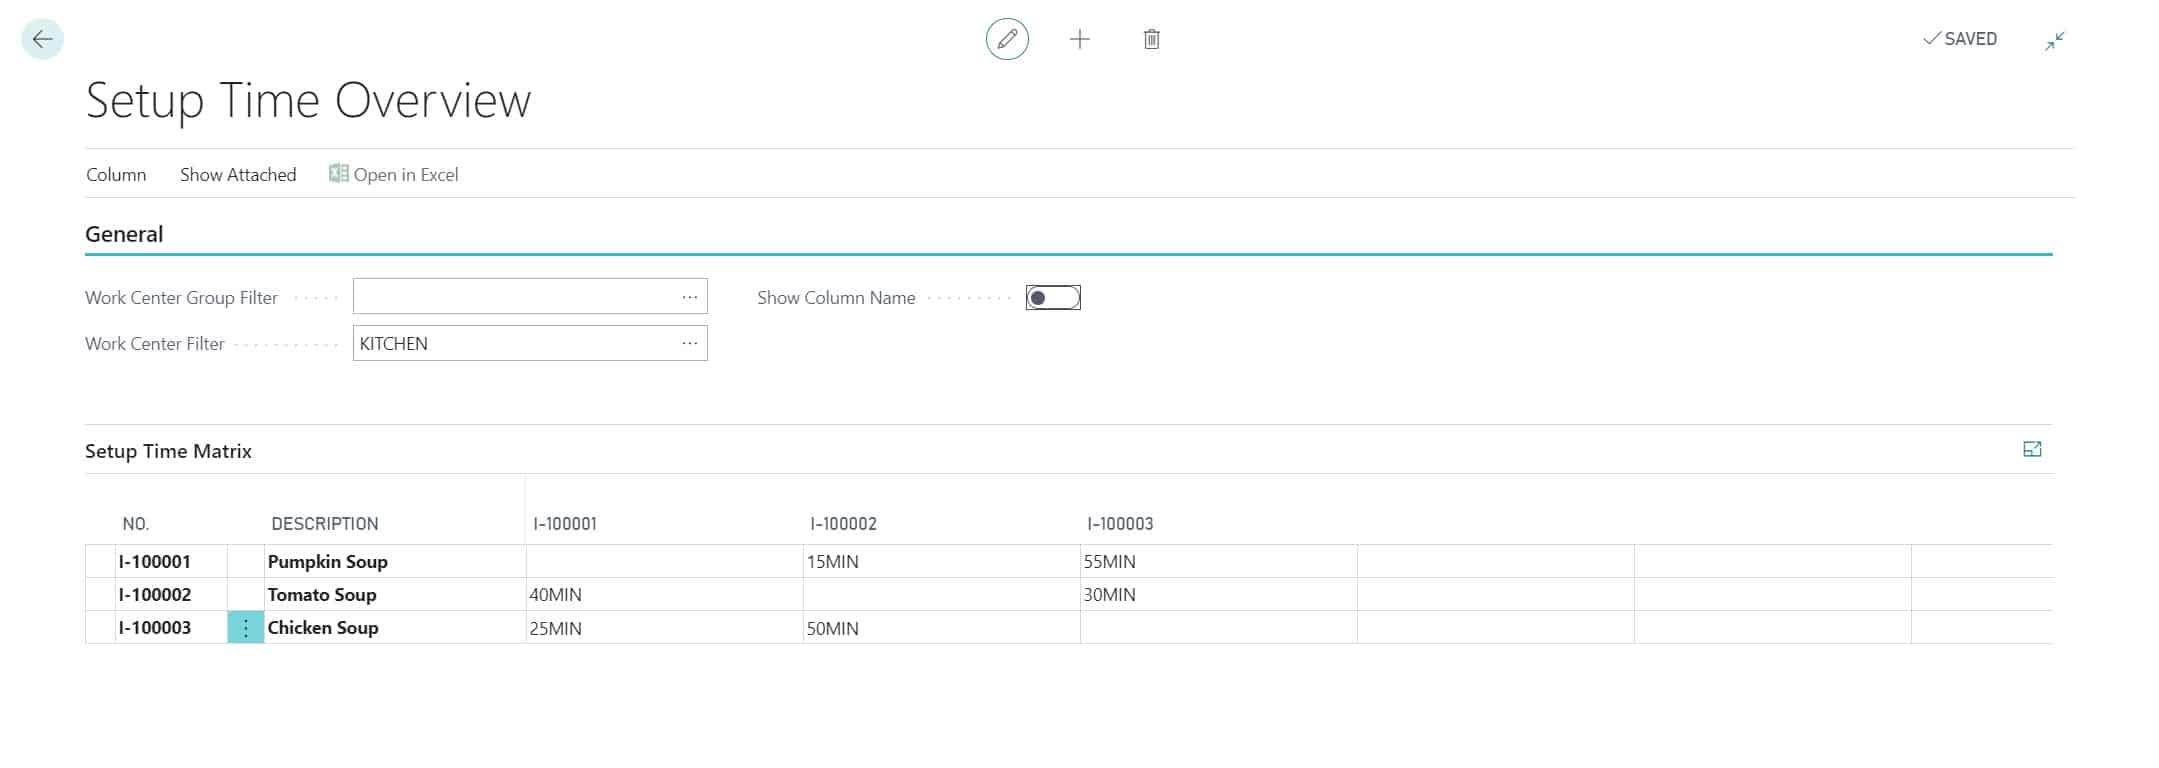This screenshot has height=768, width=2159.
Task: Collapse the page with the shrink arrows icon
Action: click(x=2054, y=41)
